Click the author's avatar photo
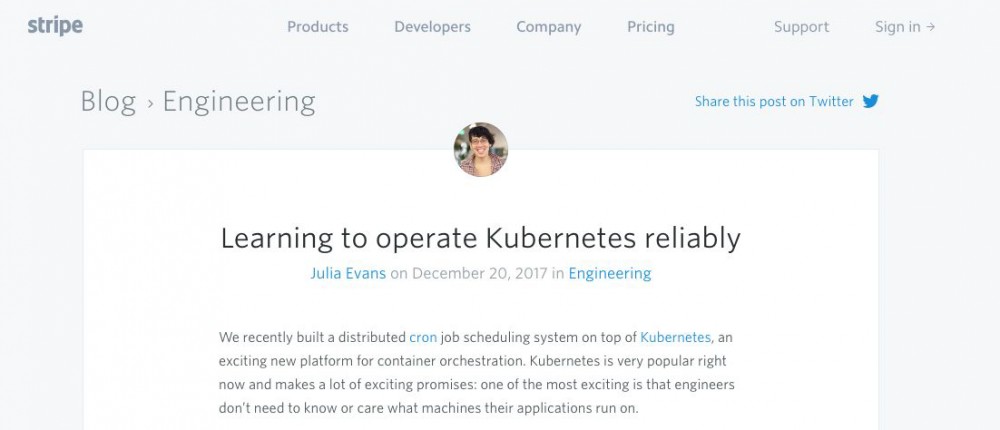1000x430 pixels. click(481, 150)
